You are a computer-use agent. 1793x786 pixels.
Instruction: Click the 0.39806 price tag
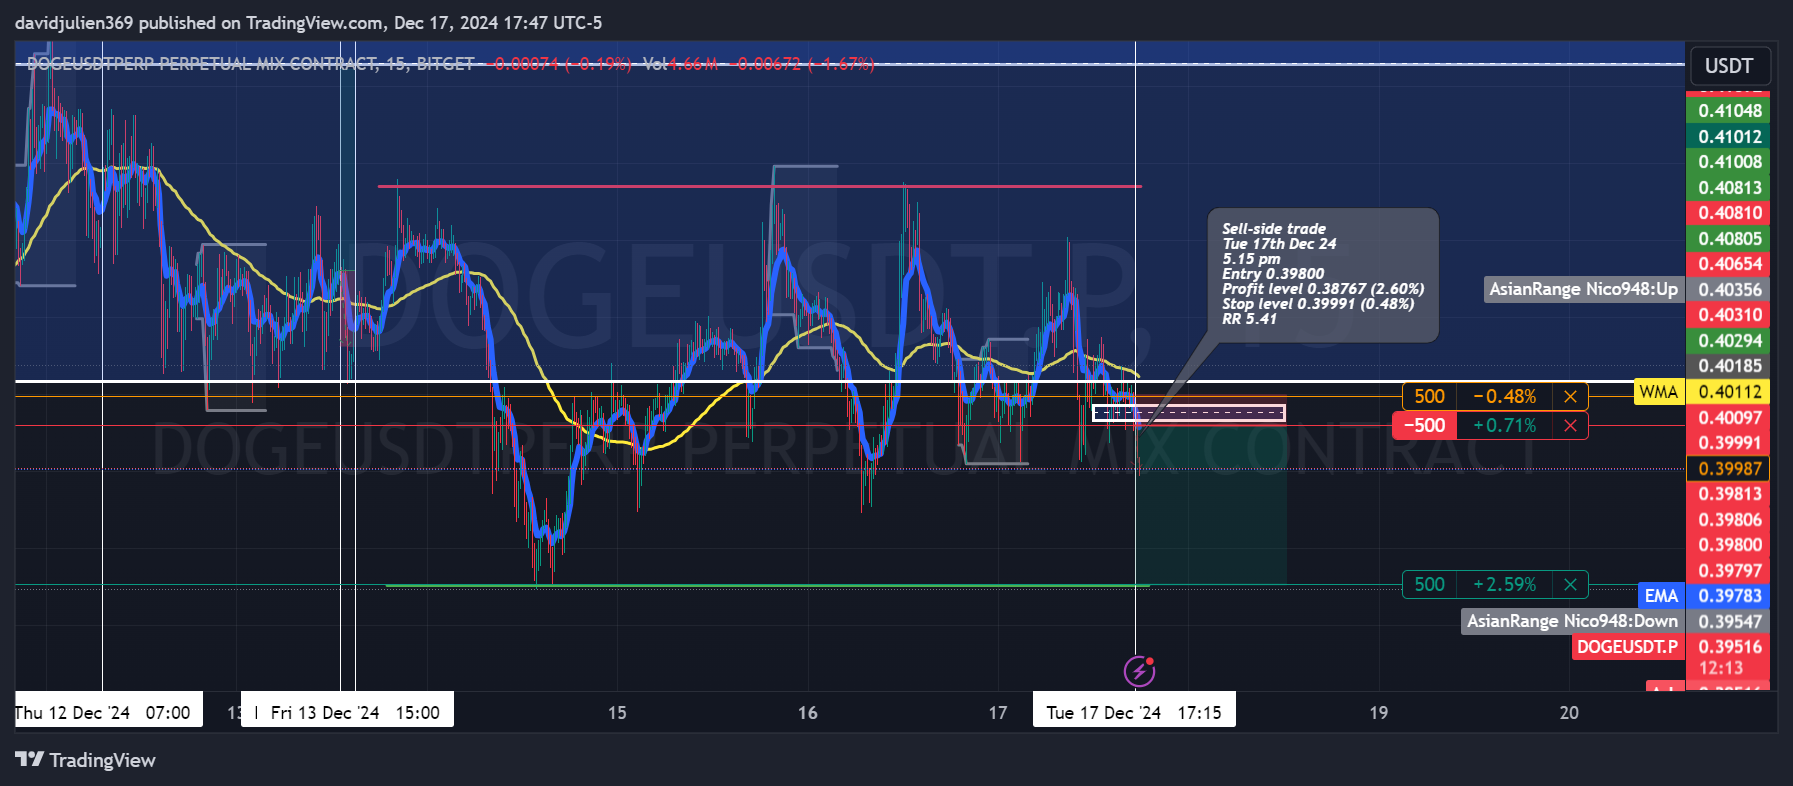1729,520
